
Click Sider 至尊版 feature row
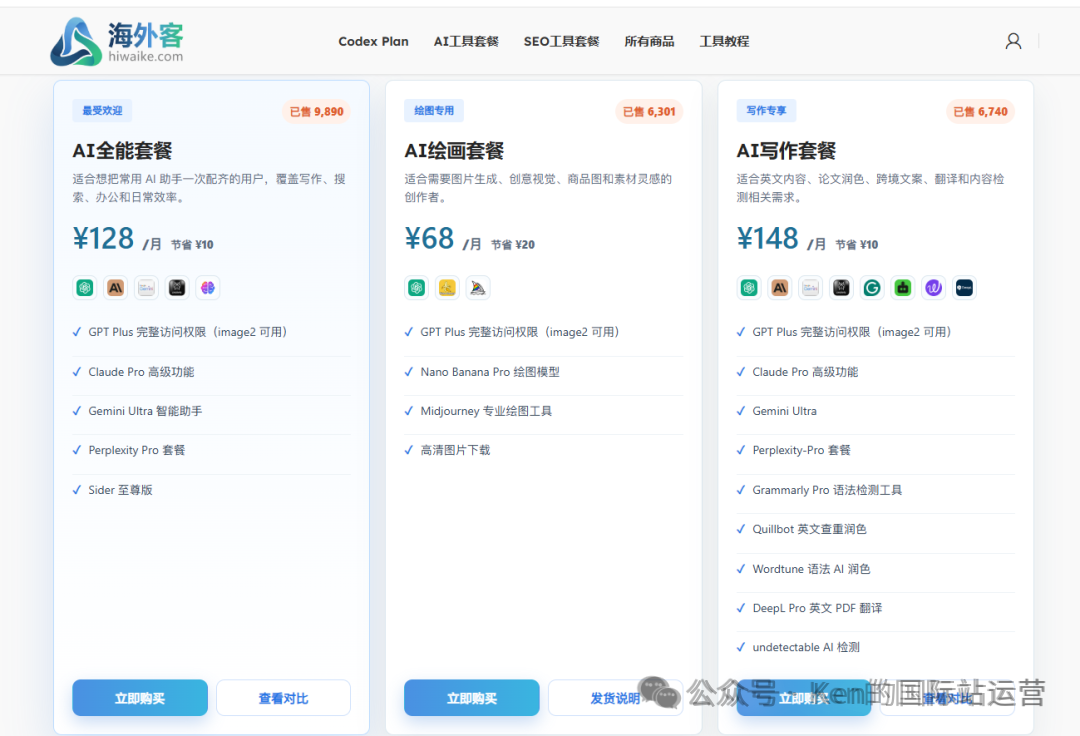(x=211, y=490)
